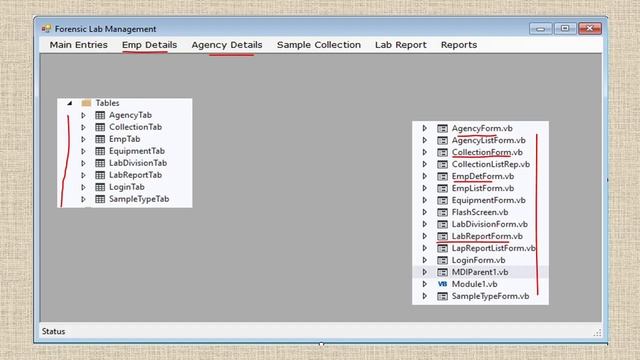The width and height of the screenshot is (640, 360).
Task: Select the LapReportListForm.vb file name
Action: point(493,249)
